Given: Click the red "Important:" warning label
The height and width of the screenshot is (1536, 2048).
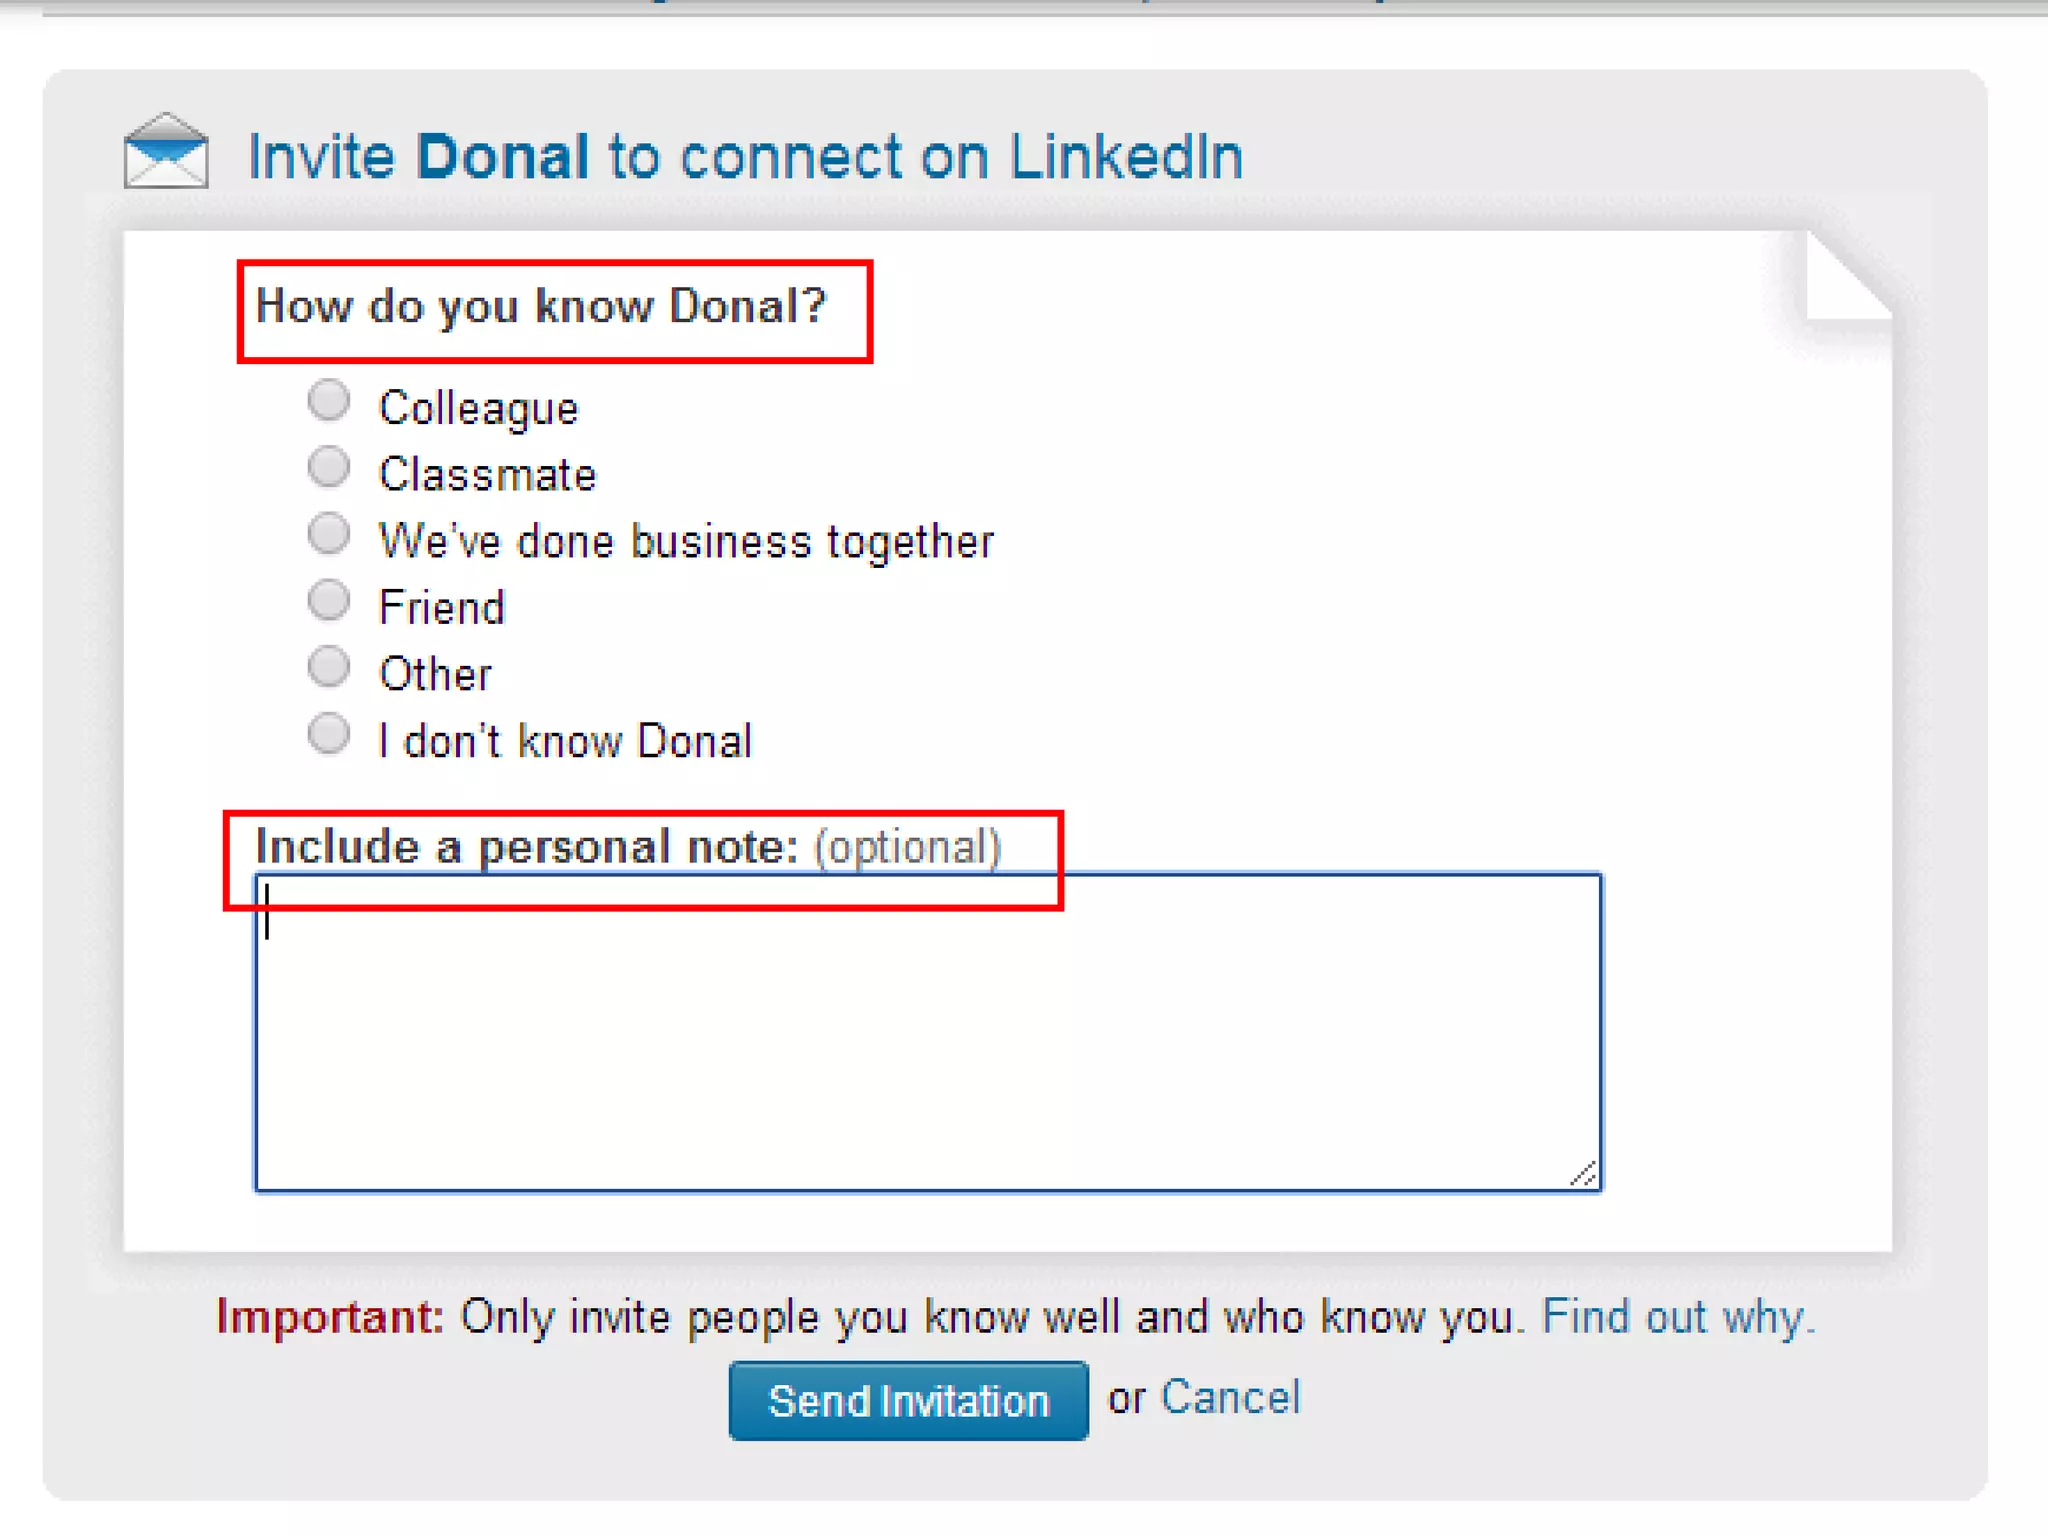Looking at the screenshot, I should pyautogui.click(x=330, y=1317).
